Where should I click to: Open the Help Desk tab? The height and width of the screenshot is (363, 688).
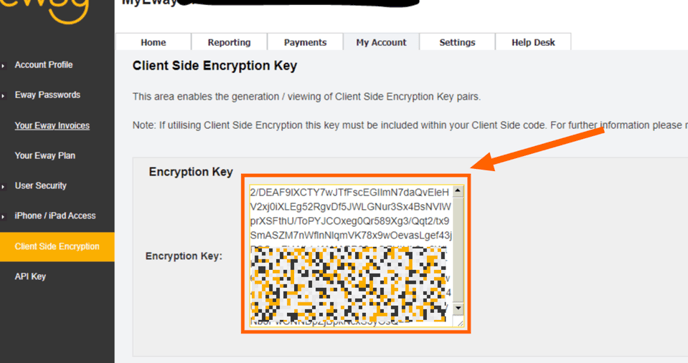click(x=533, y=42)
